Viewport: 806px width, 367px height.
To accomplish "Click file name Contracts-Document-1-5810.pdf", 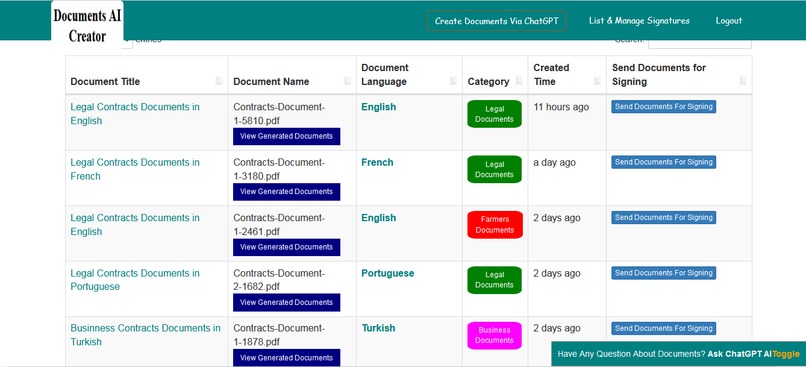I will [x=279, y=114].
